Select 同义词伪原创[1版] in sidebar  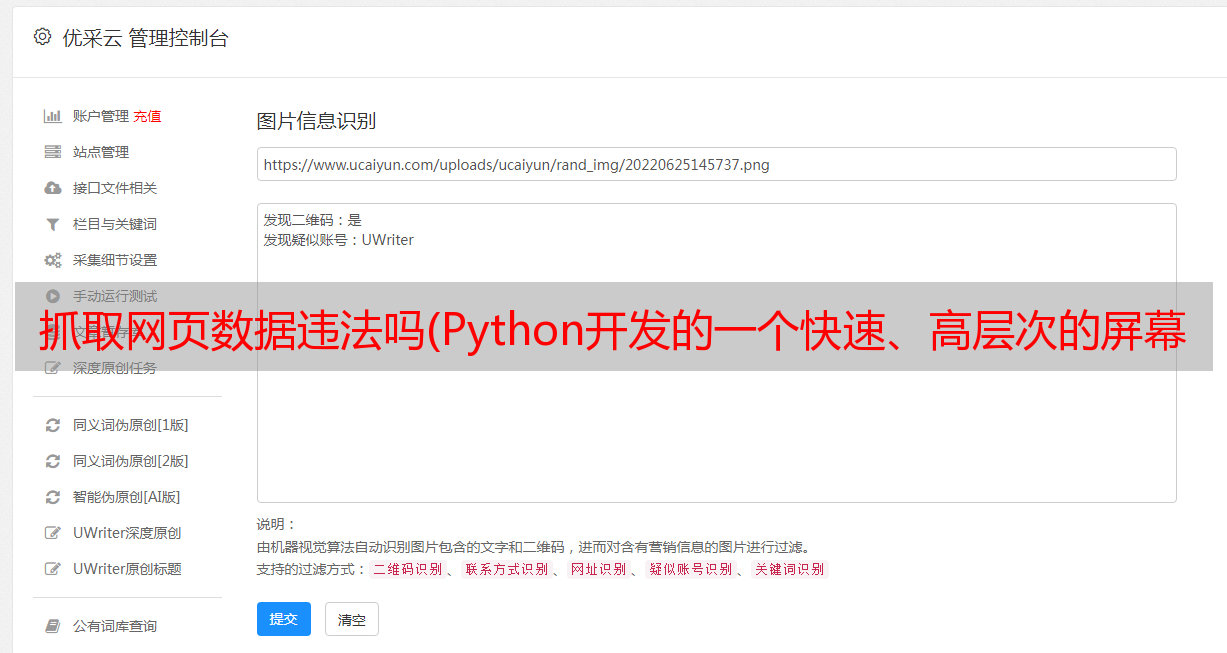point(130,425)
